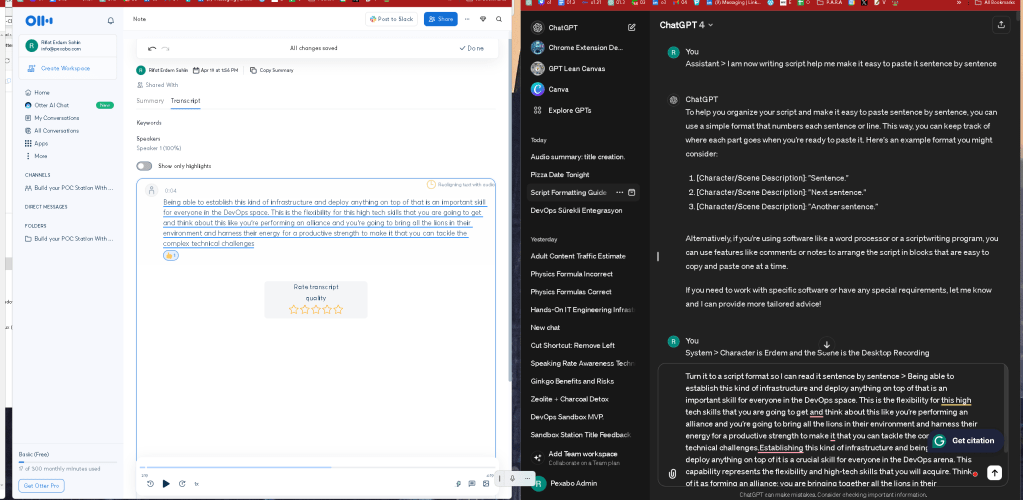Open Build your POC Station folder
The image size is (1023, 500).
click(69, 239)
